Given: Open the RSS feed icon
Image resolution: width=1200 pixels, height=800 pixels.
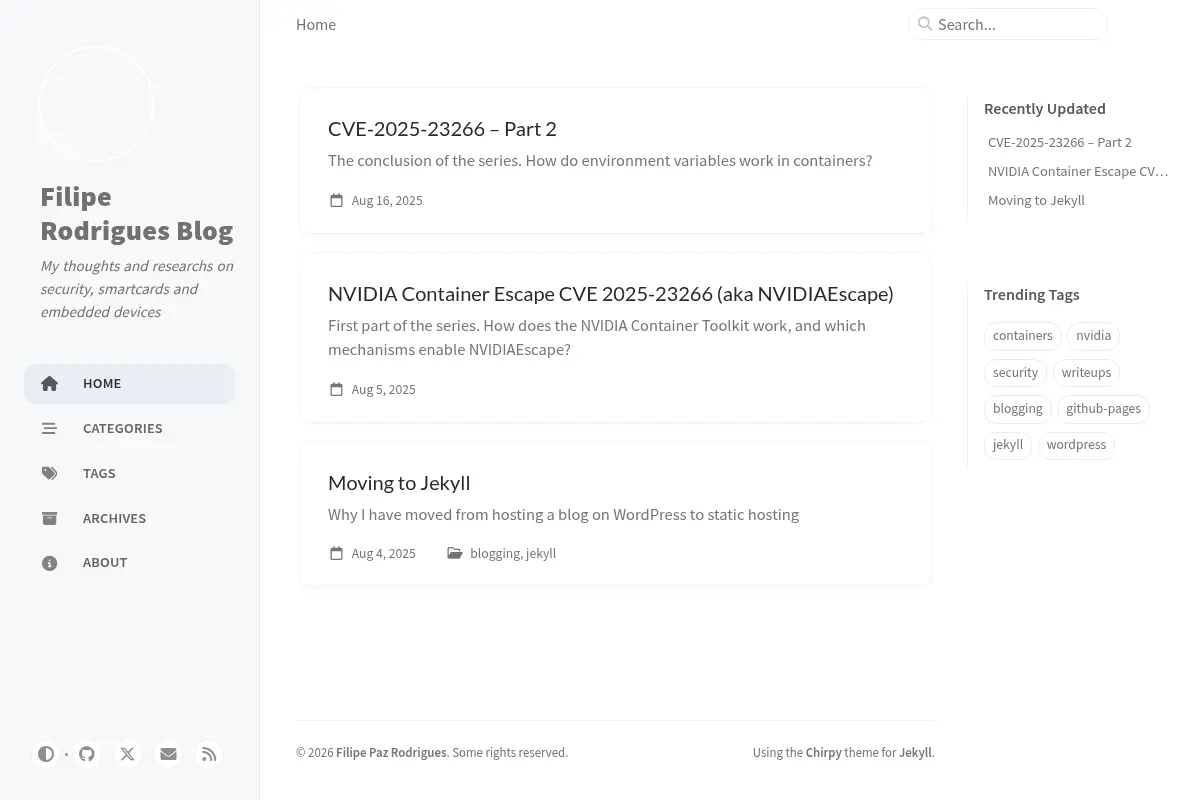Looking at the screenshot, I should point(209,754).
